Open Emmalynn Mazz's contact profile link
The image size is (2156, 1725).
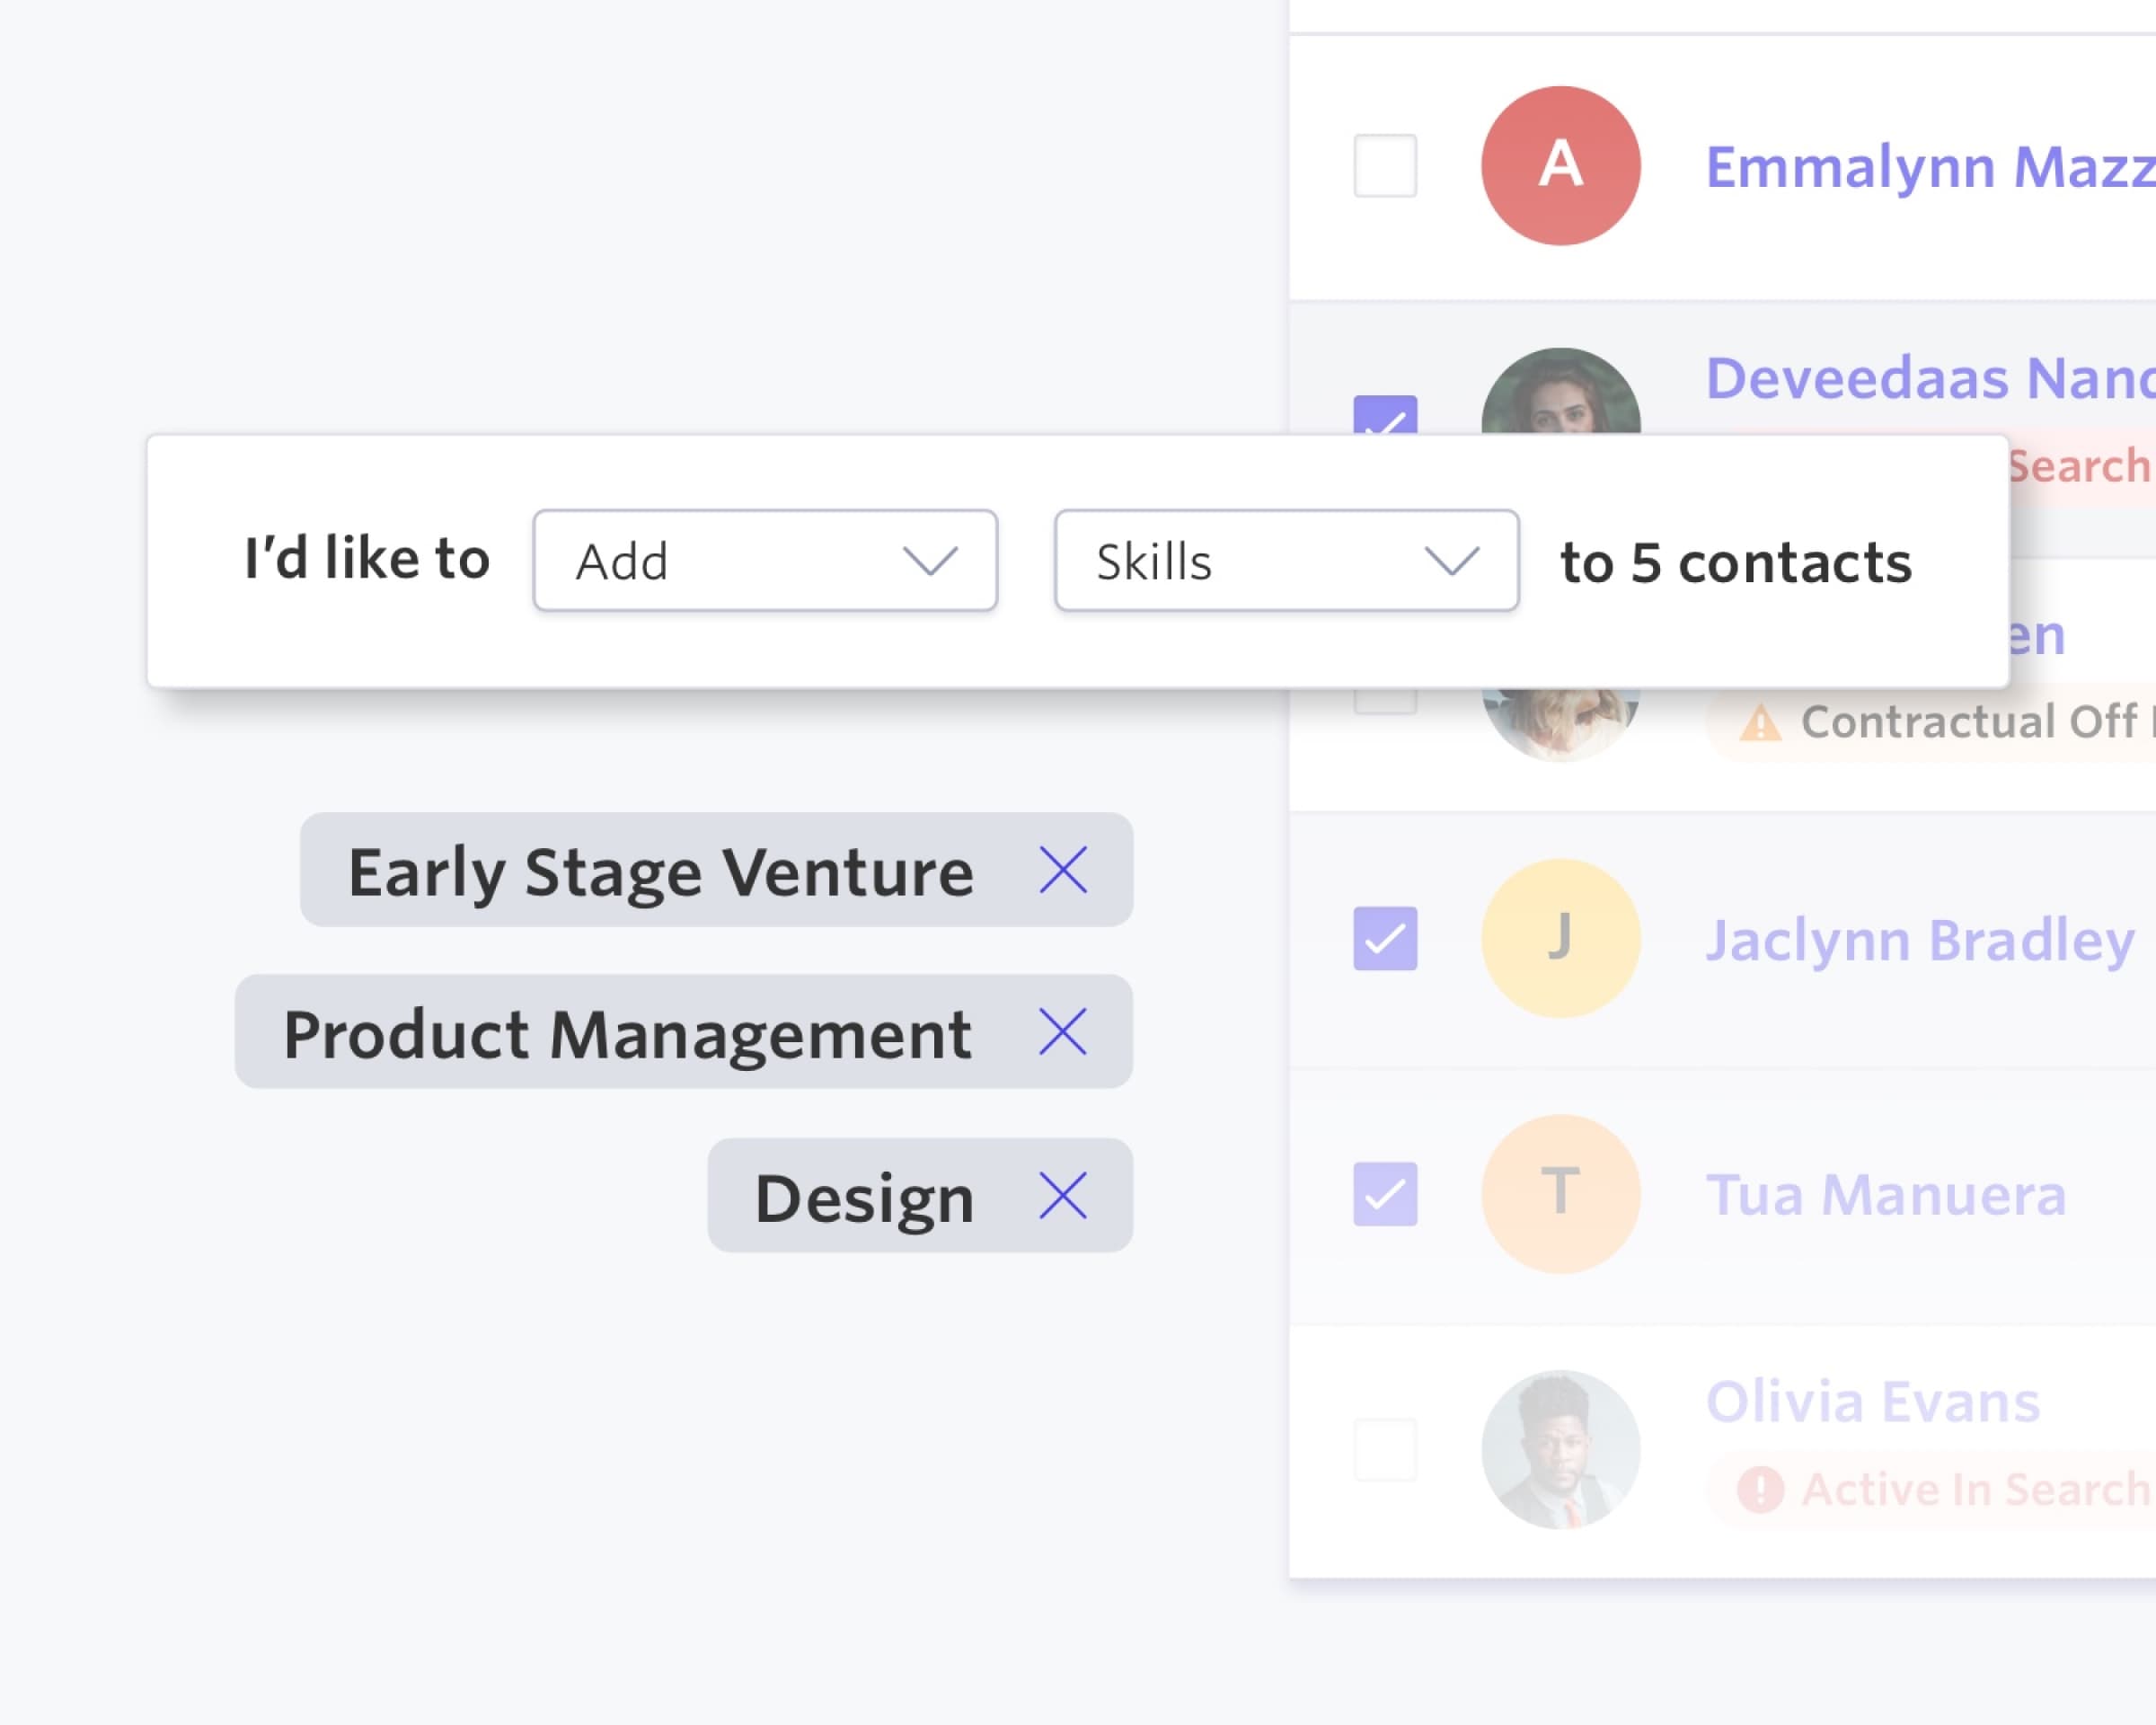[x=1928, y=166]
